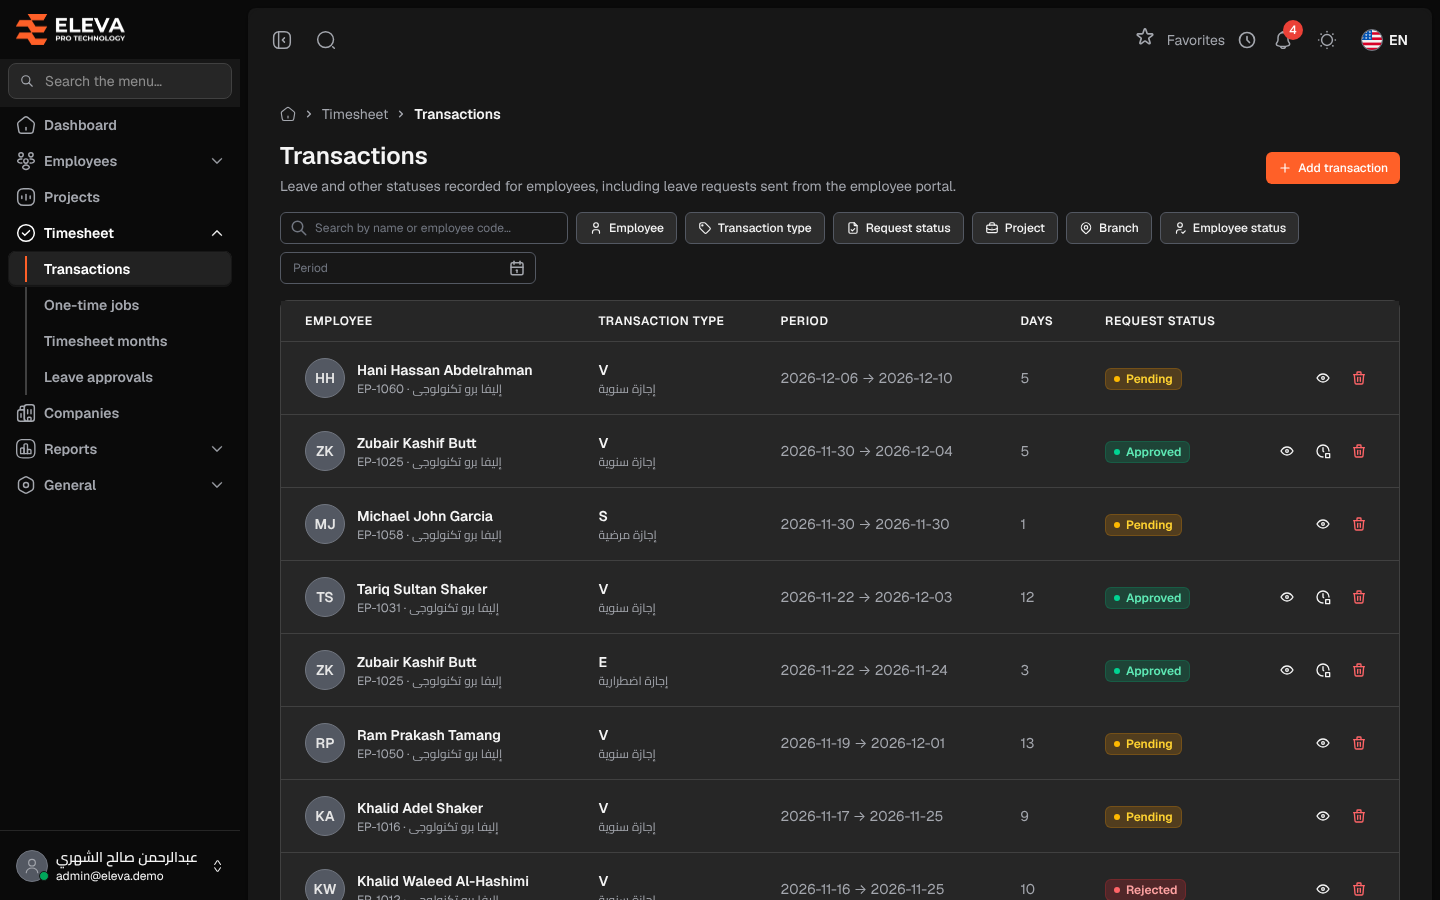
Task: Open the Employee filter
Action: click(x=626, y=228)
